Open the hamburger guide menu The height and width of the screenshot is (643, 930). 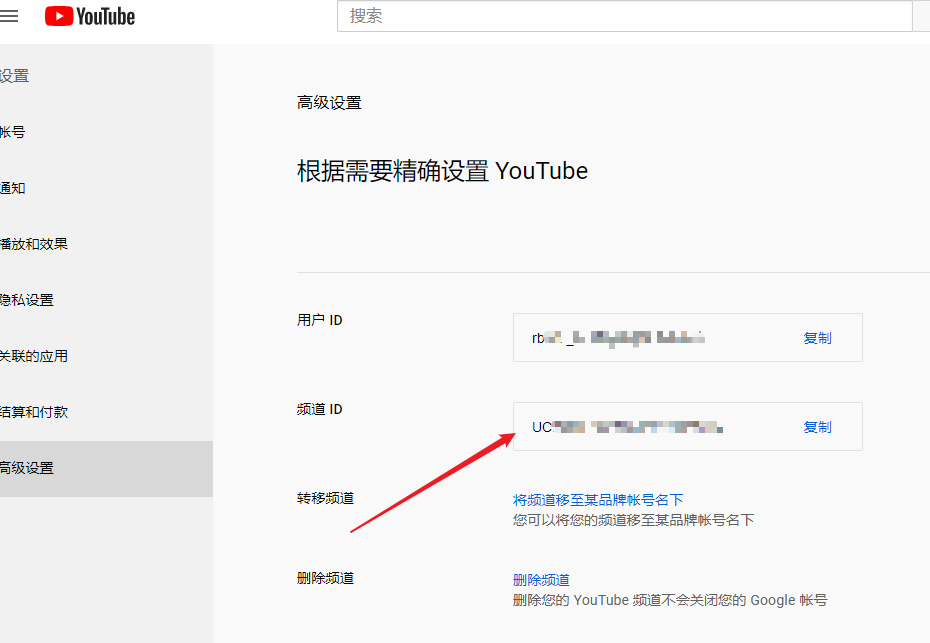pos(9,16)
